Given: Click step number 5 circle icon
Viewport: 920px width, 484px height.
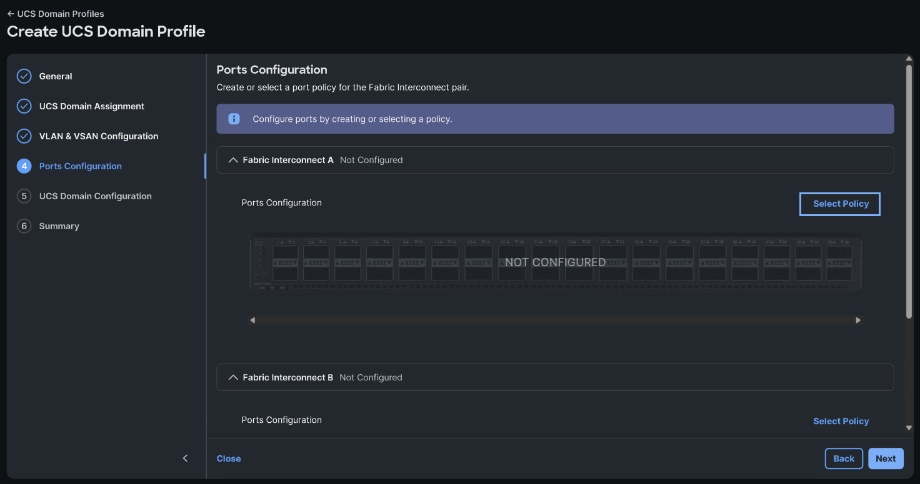Looking at the screenshot, I should (x=24, y=196).
